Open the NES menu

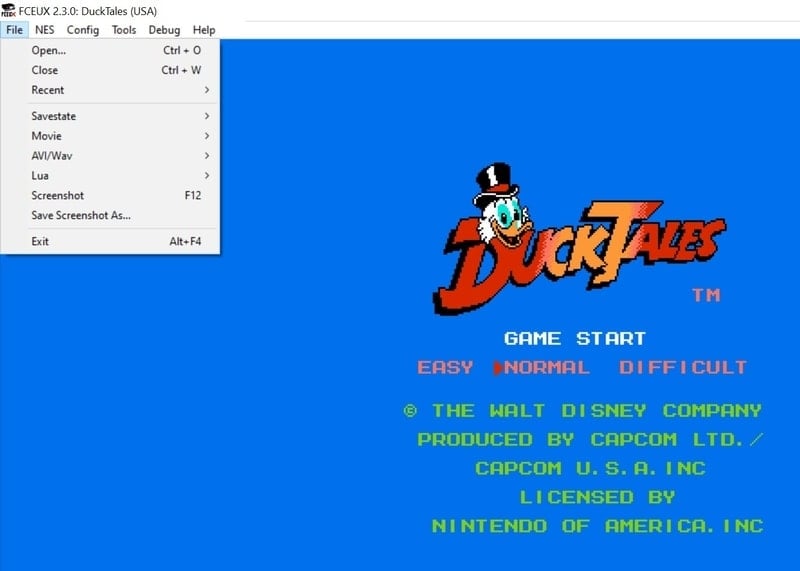44,30
